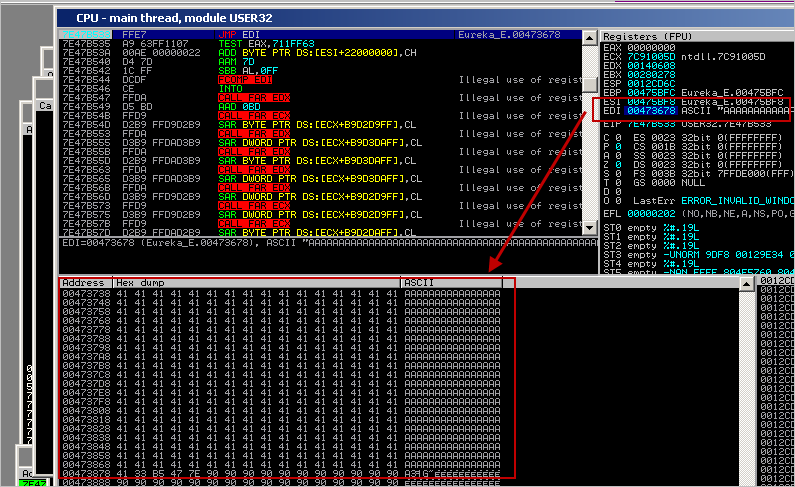795x487 pixels.
Task: Click the Registers (FPU) header bar
Action: [x=690, y=35]
